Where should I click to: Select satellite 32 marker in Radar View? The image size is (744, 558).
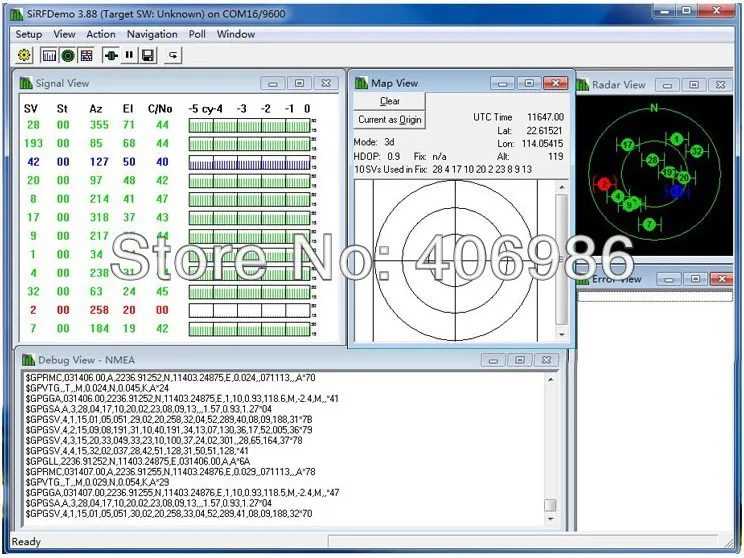coord(697,151)
